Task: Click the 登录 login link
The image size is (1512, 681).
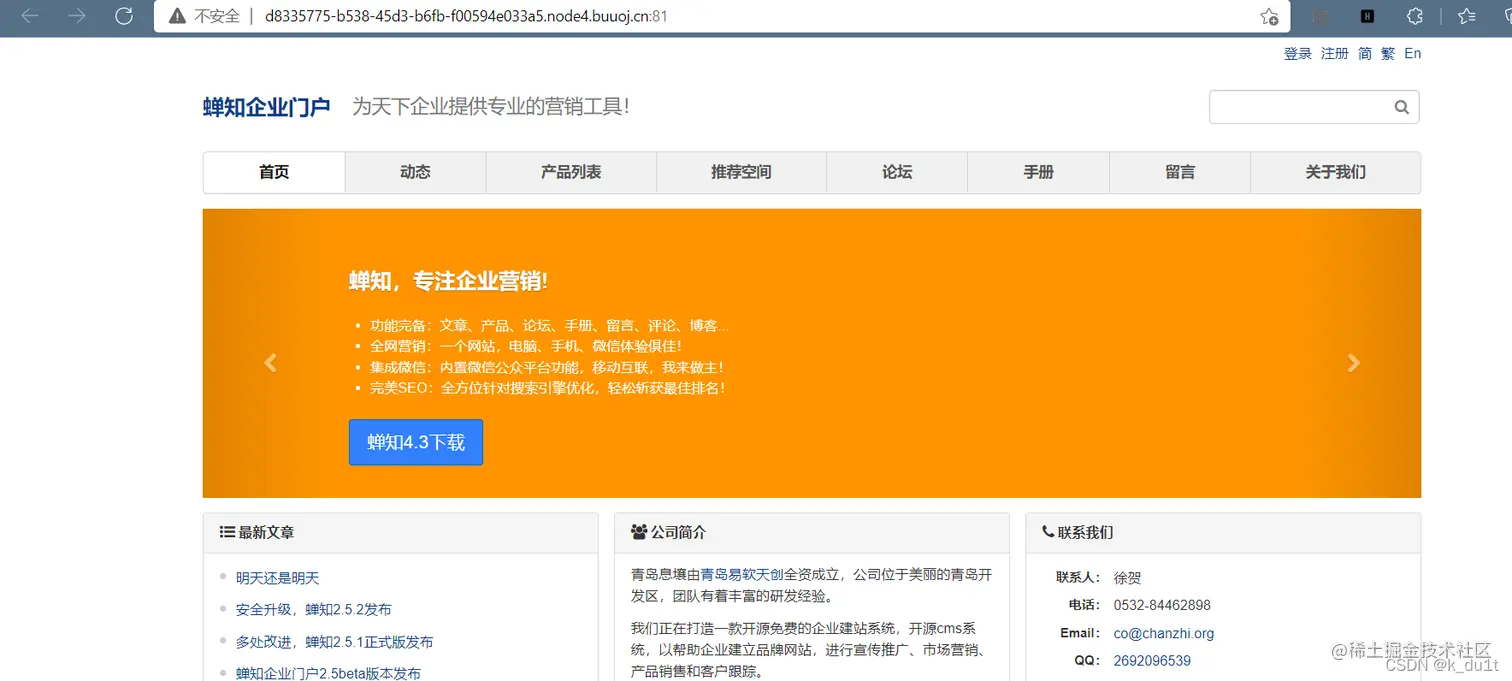Action: [x=1298, y=54]
